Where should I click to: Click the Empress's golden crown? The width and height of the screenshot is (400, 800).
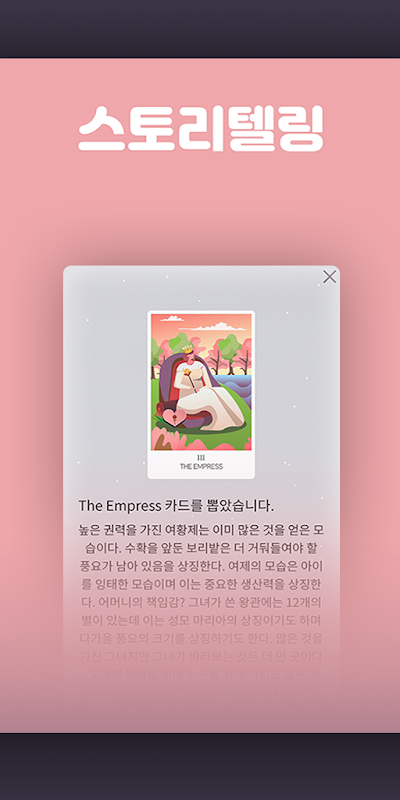coord(188,350)
